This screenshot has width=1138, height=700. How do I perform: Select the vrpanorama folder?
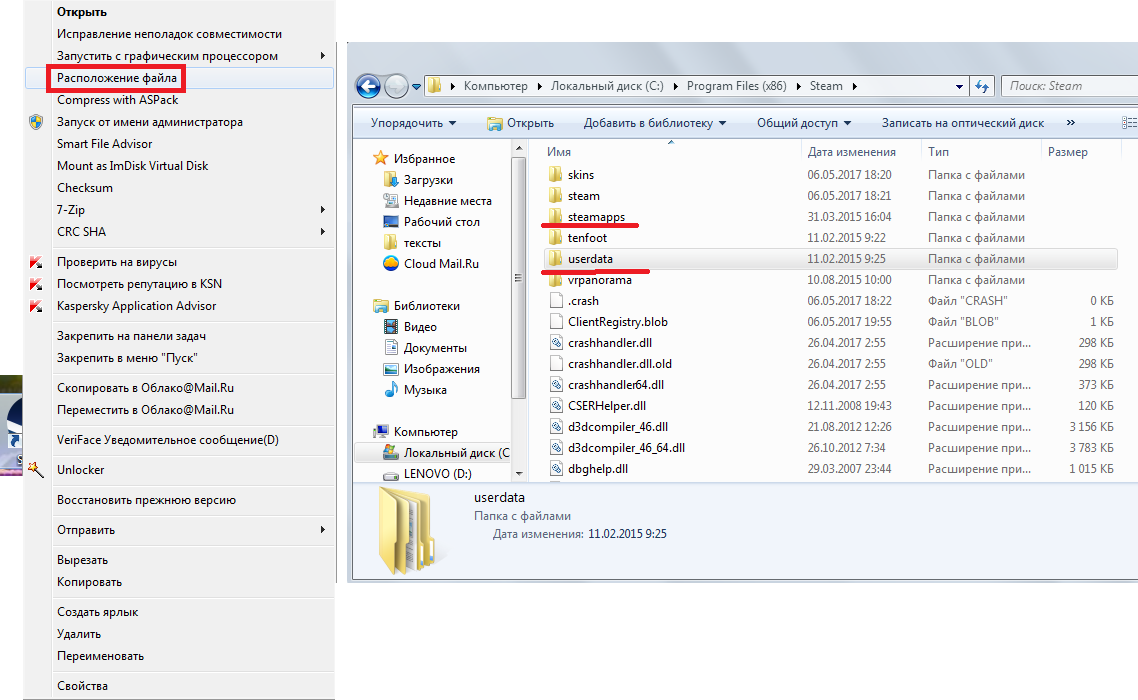click(599, 280)
